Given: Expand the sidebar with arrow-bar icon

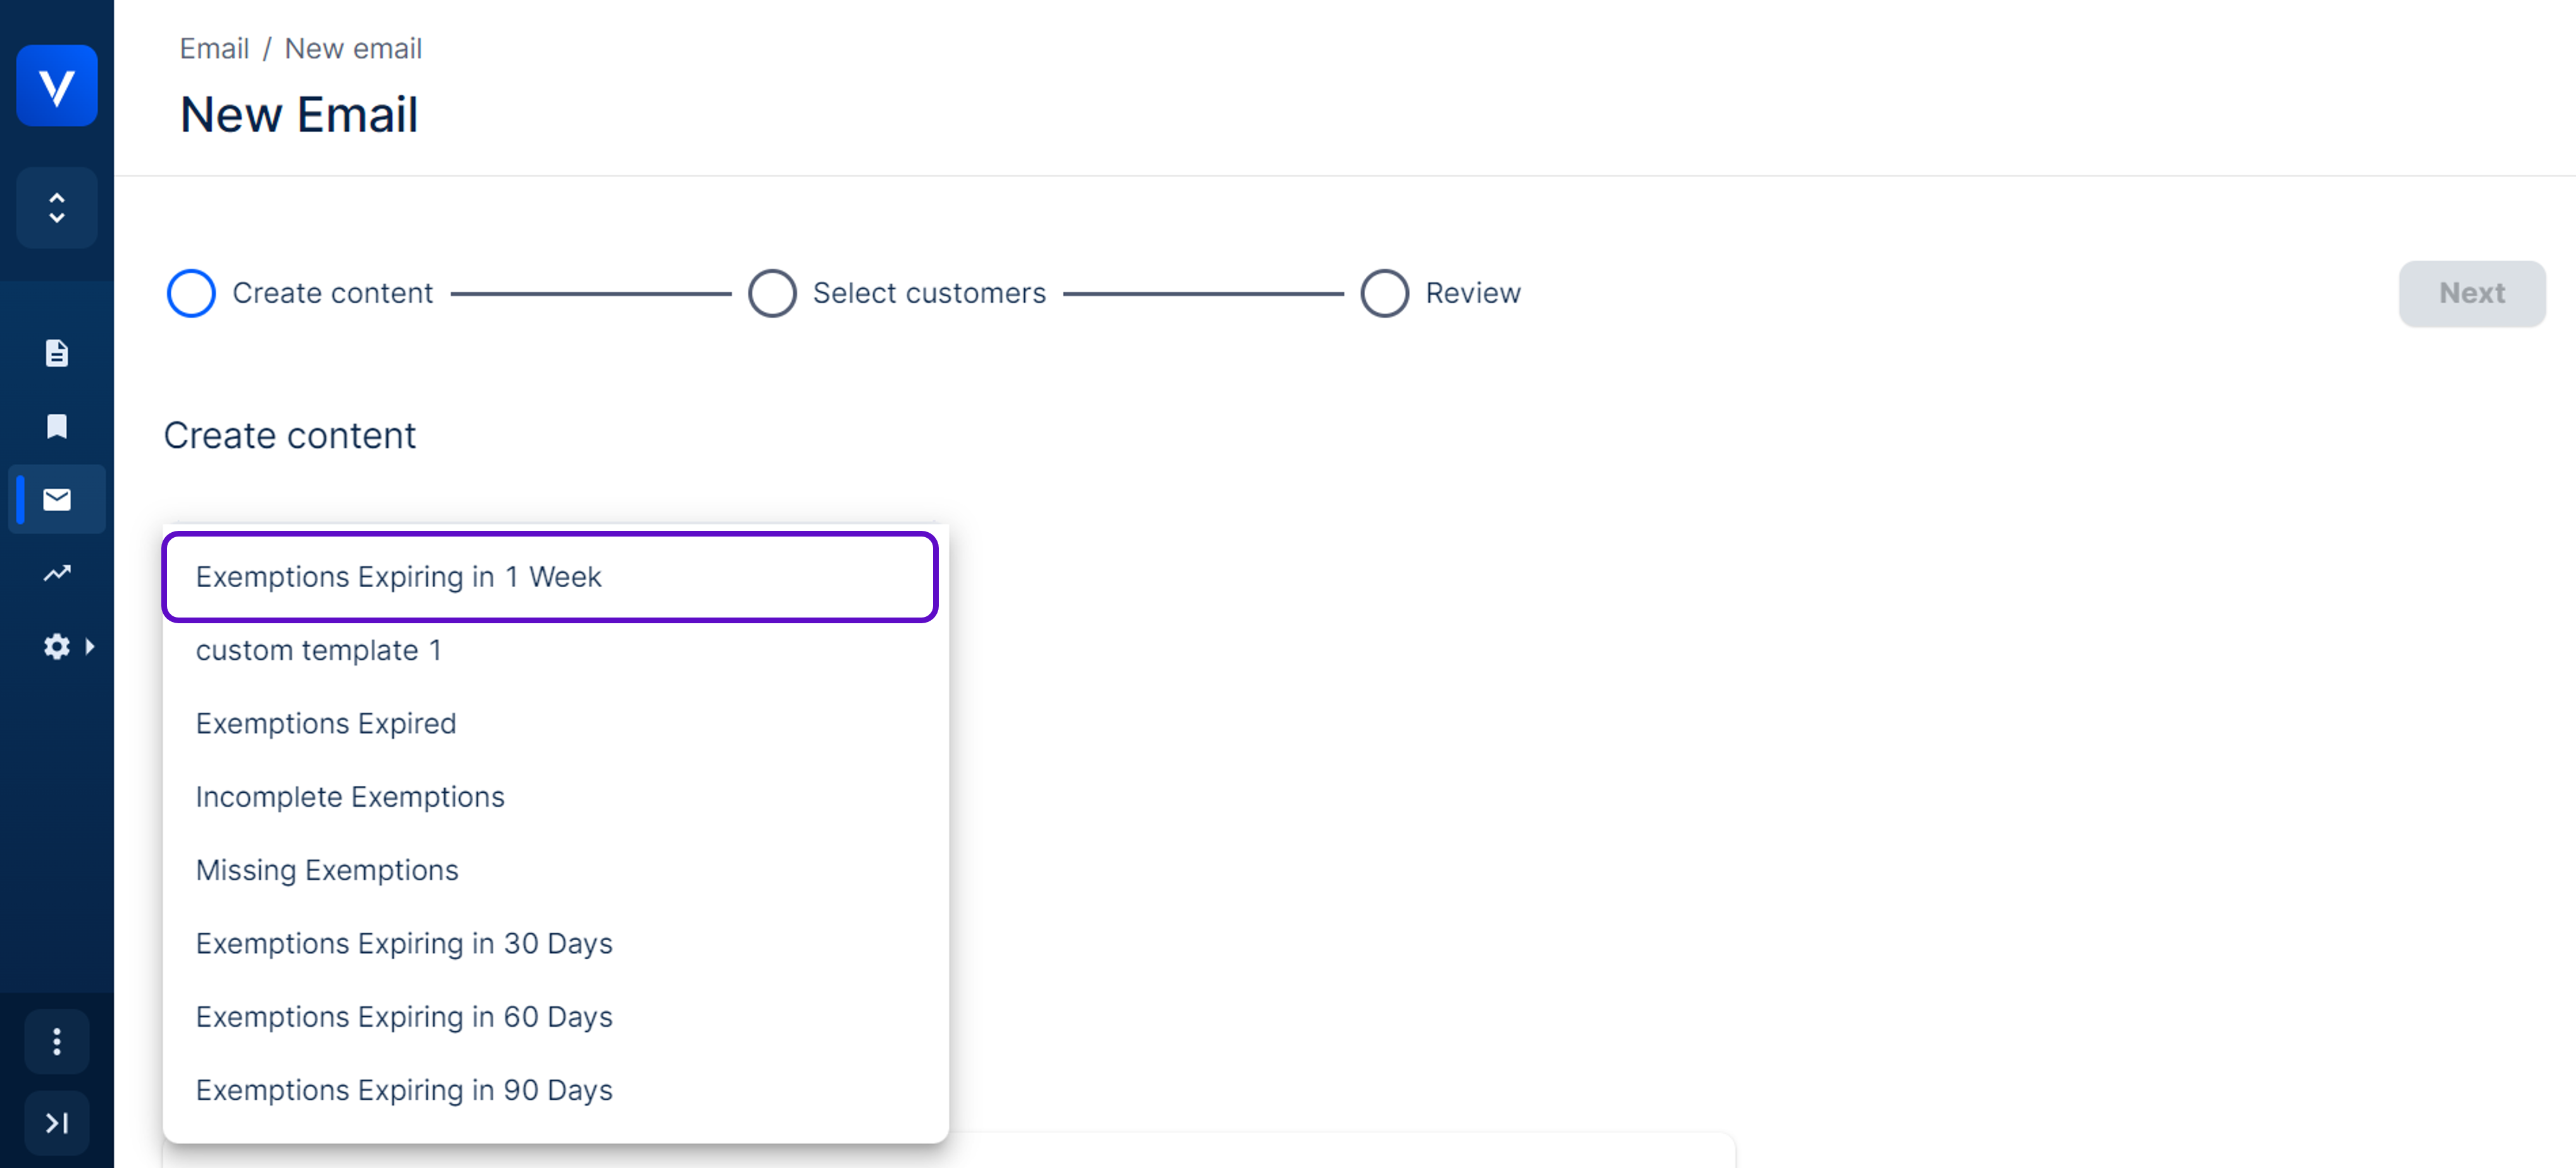Looking at the screenshot, I should [x=57, y=1123].
